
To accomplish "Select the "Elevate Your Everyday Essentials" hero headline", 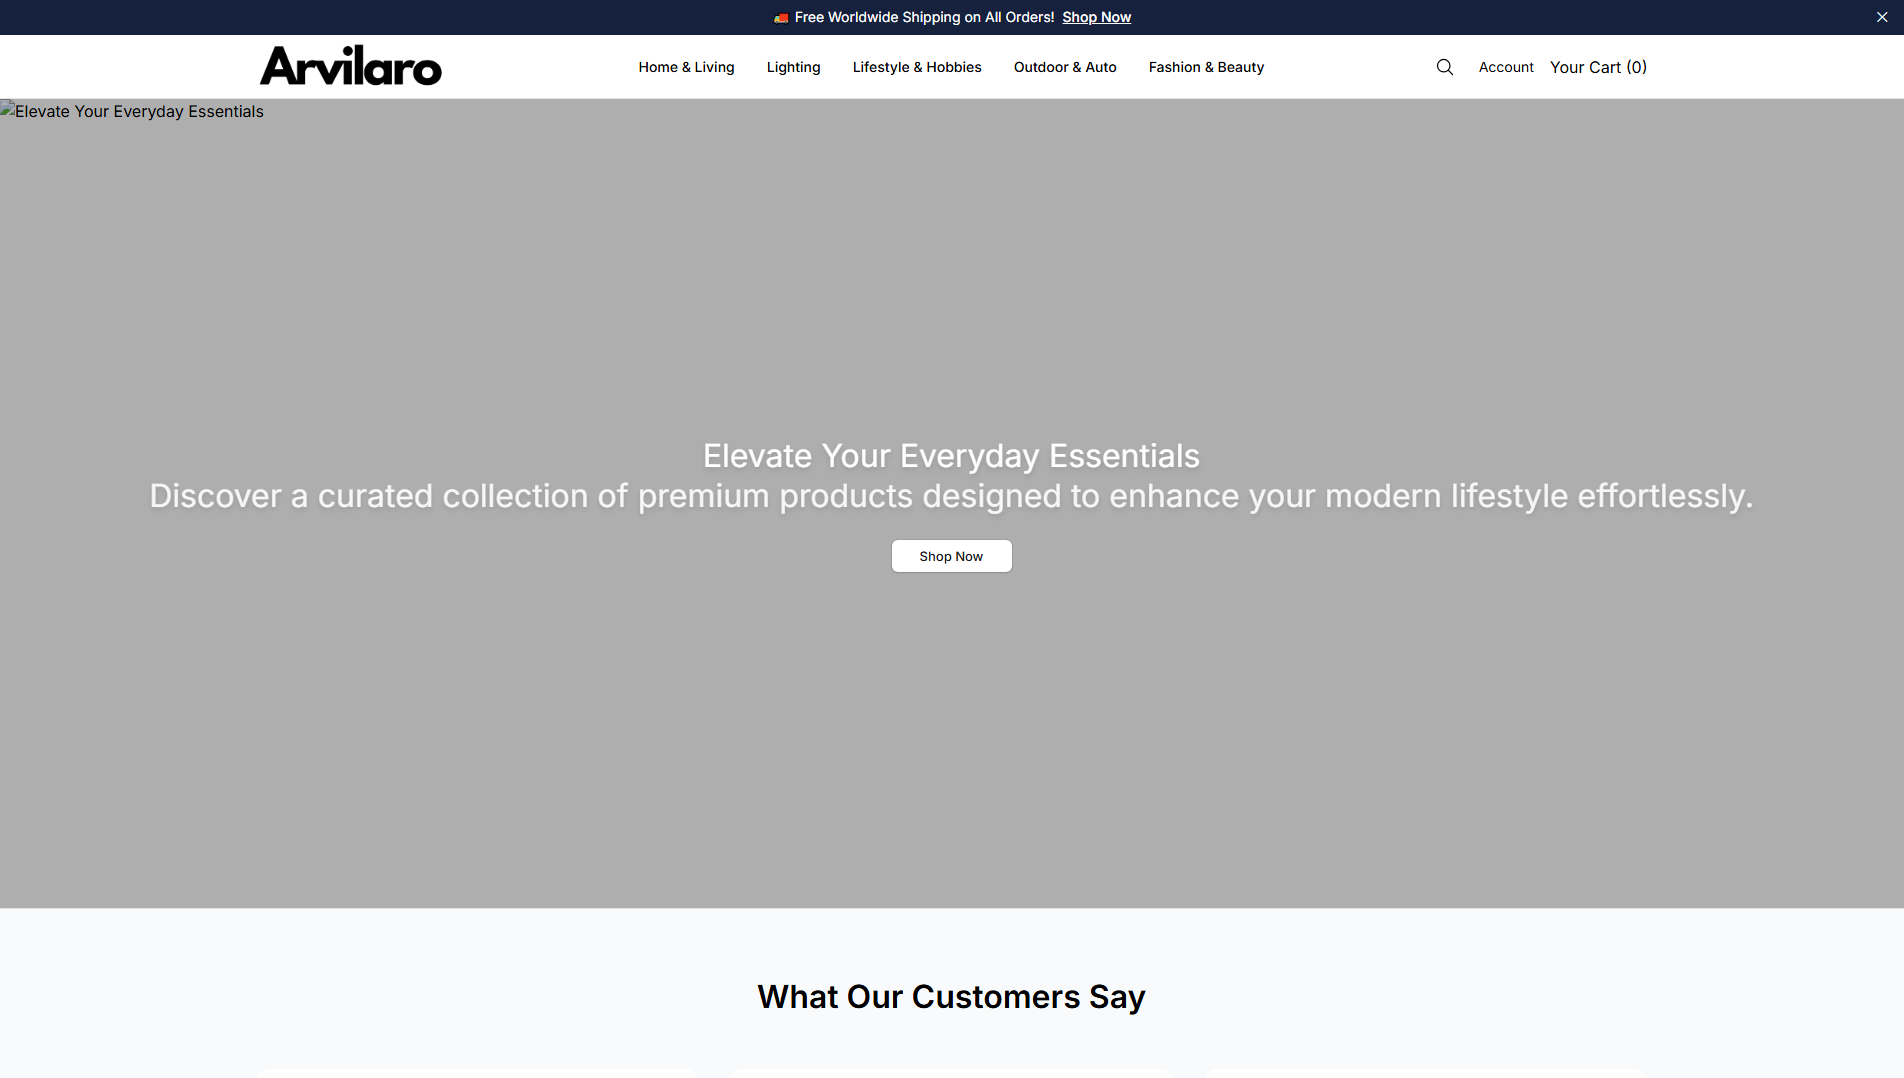I will coord(951,456).
